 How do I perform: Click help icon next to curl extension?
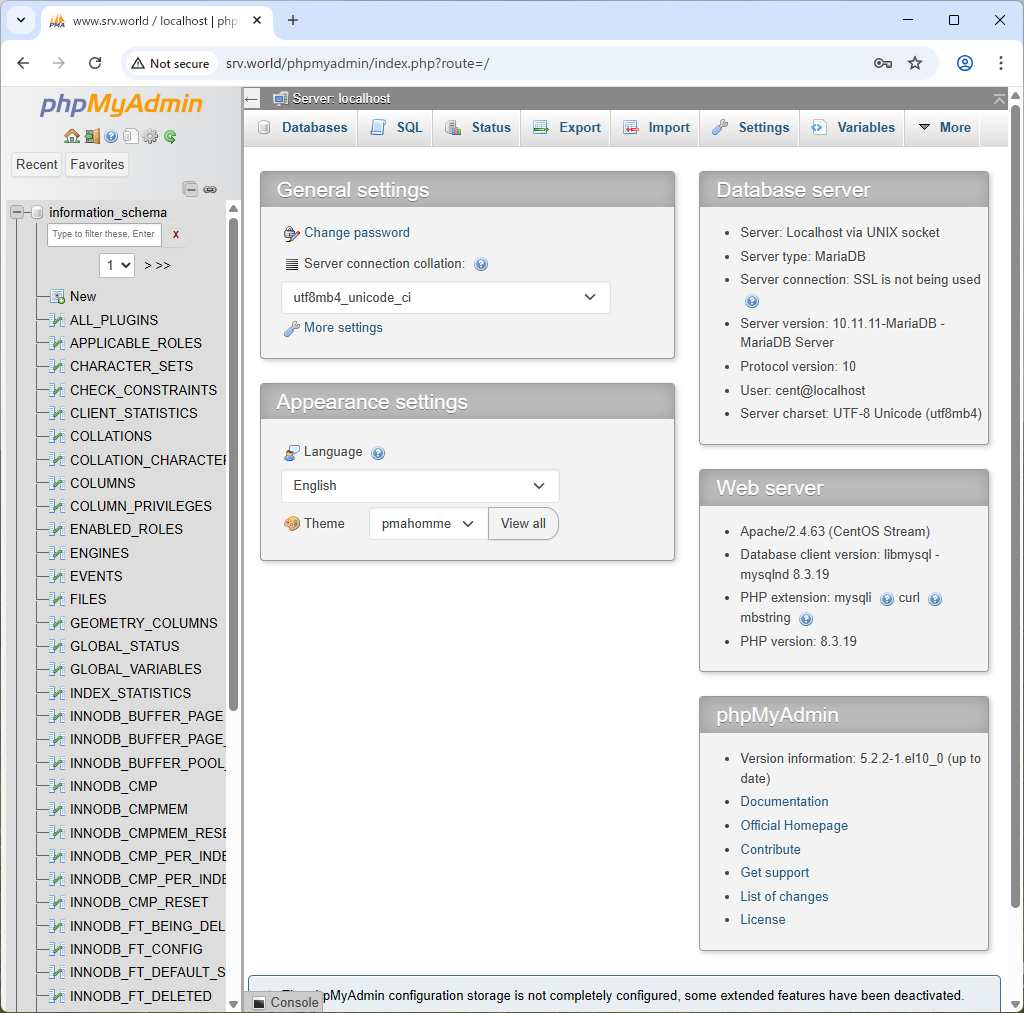[x=935, y=599]
